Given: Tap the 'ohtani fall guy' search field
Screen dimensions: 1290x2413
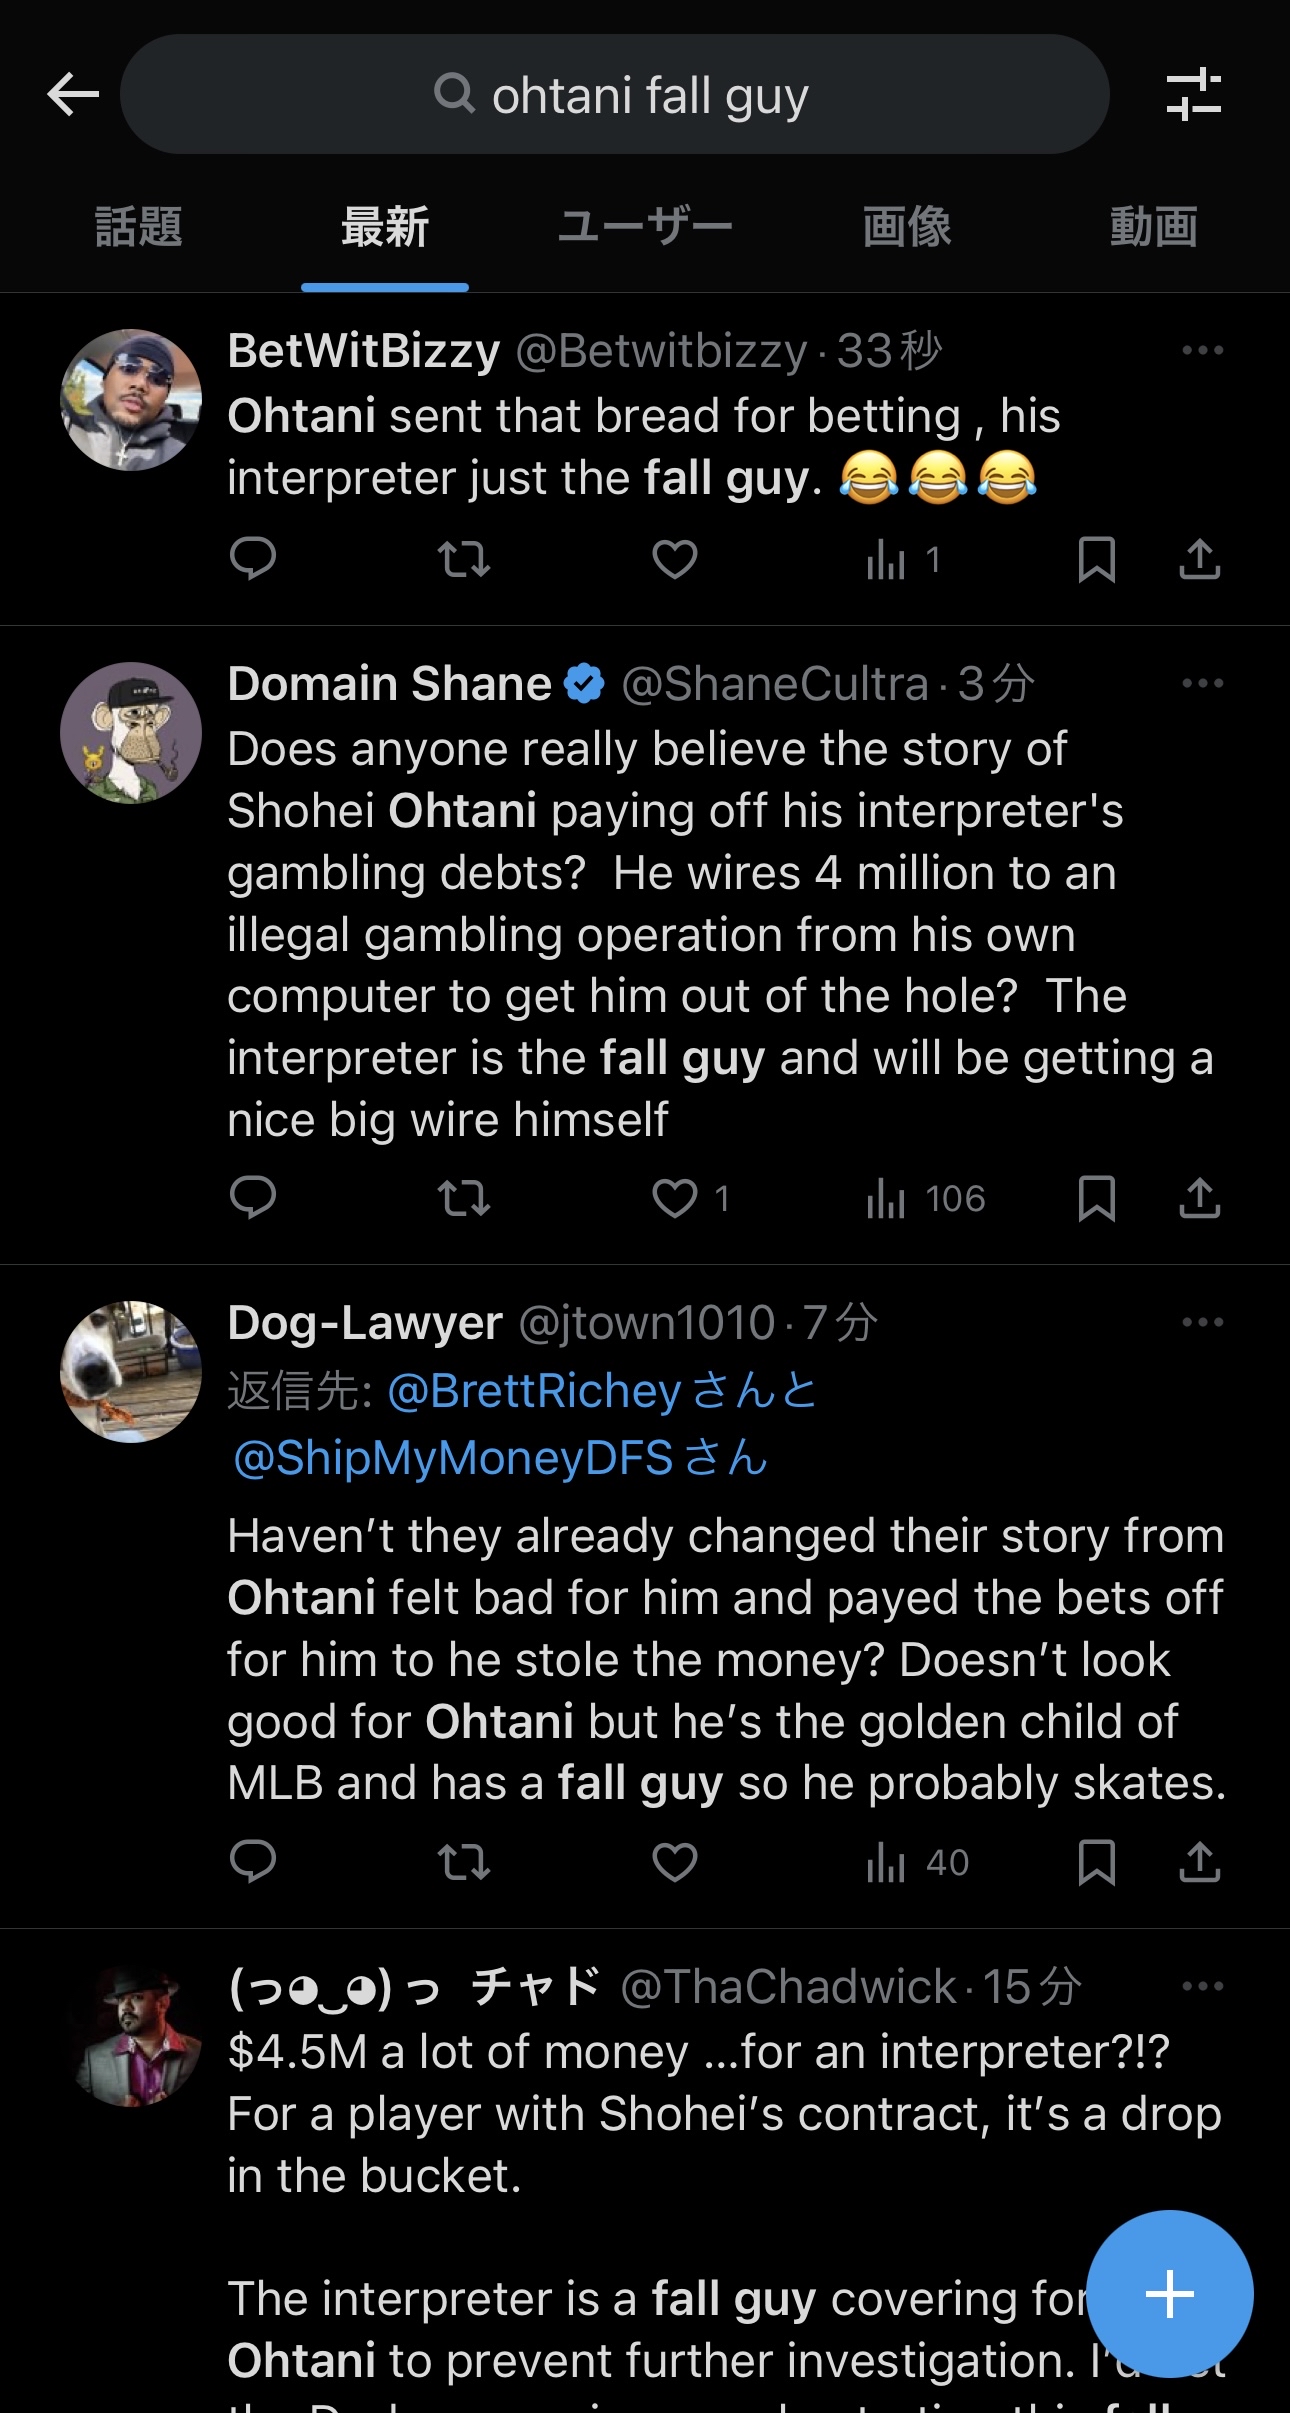Looking at the screenshot, I should 614,95.
